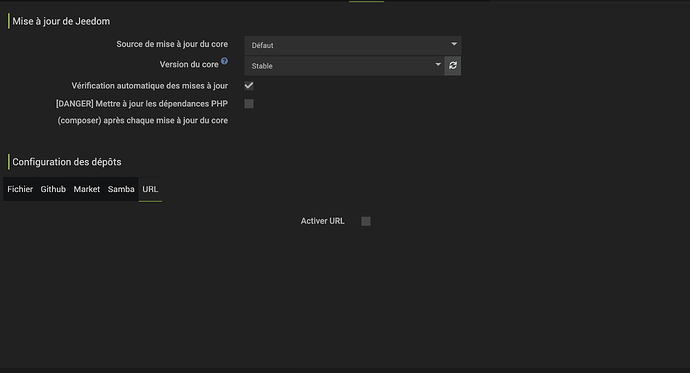690x373 pixels.
Task: Enable DANGER PHP dependencies update checkbox
Action: 249,103
